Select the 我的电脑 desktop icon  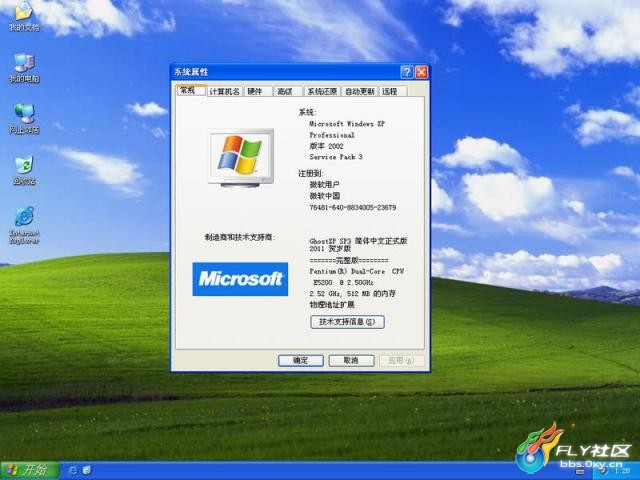pyautogui.click(x=24, y=68)
